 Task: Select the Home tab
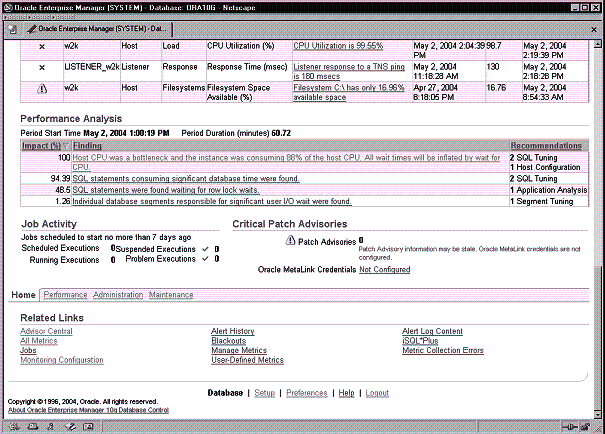click(x=23, y=295)
